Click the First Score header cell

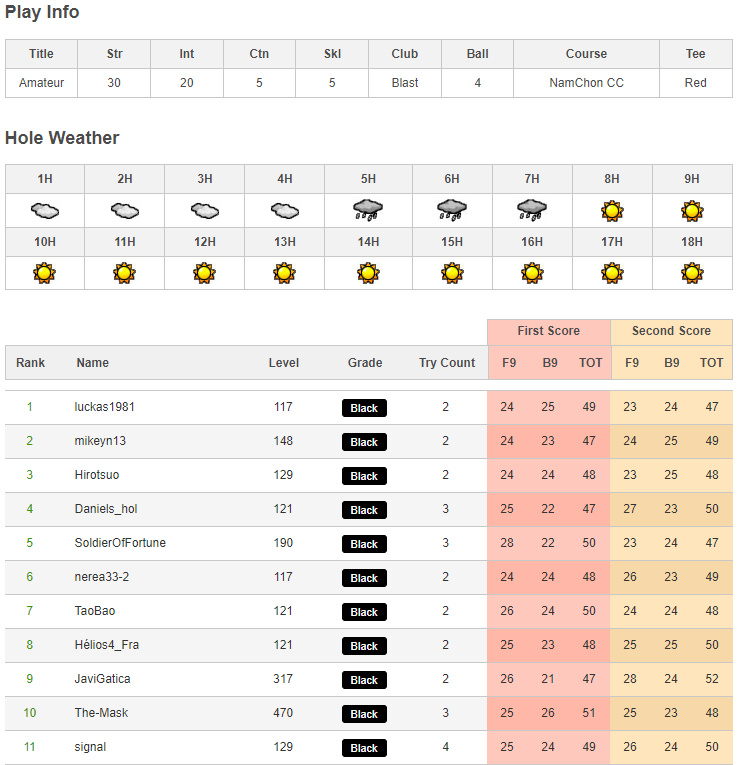pos(548,331)
